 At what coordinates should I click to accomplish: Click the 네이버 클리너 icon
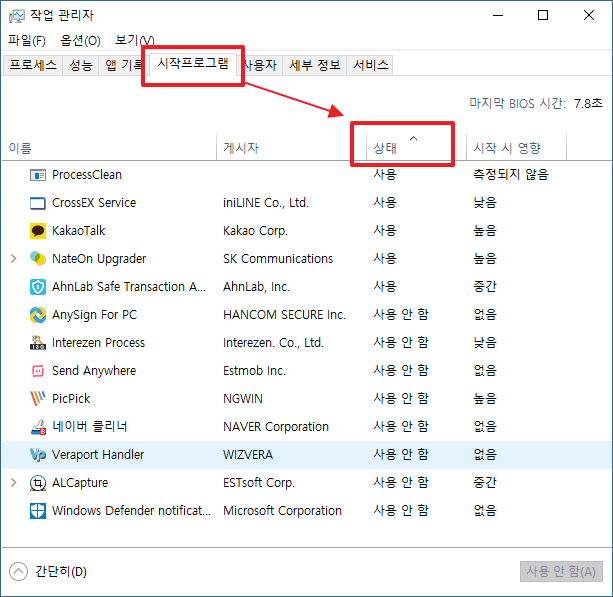click(x=38, y=427)
